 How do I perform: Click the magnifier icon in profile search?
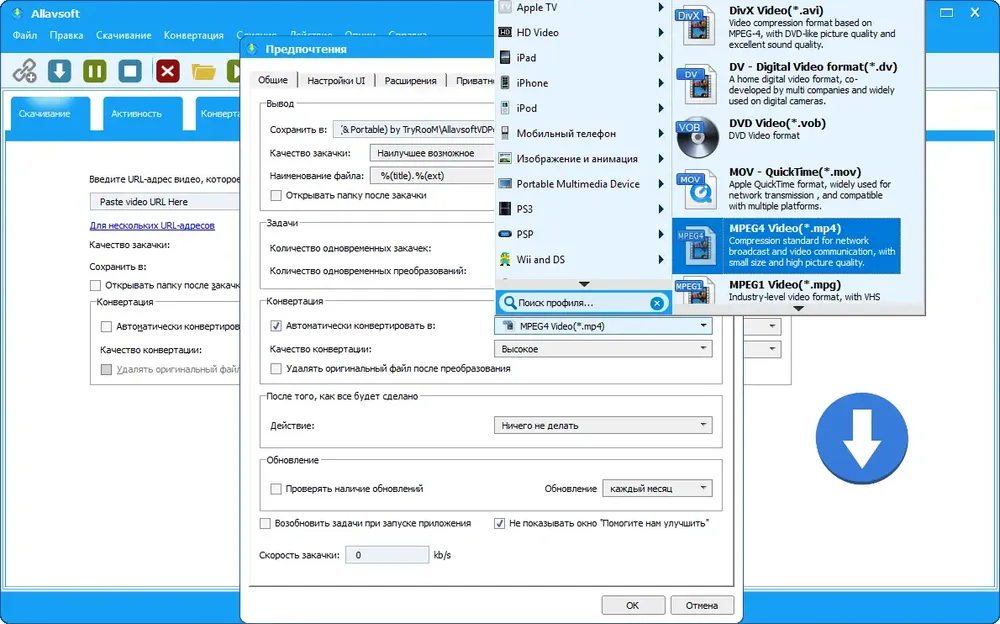(509, 302)
